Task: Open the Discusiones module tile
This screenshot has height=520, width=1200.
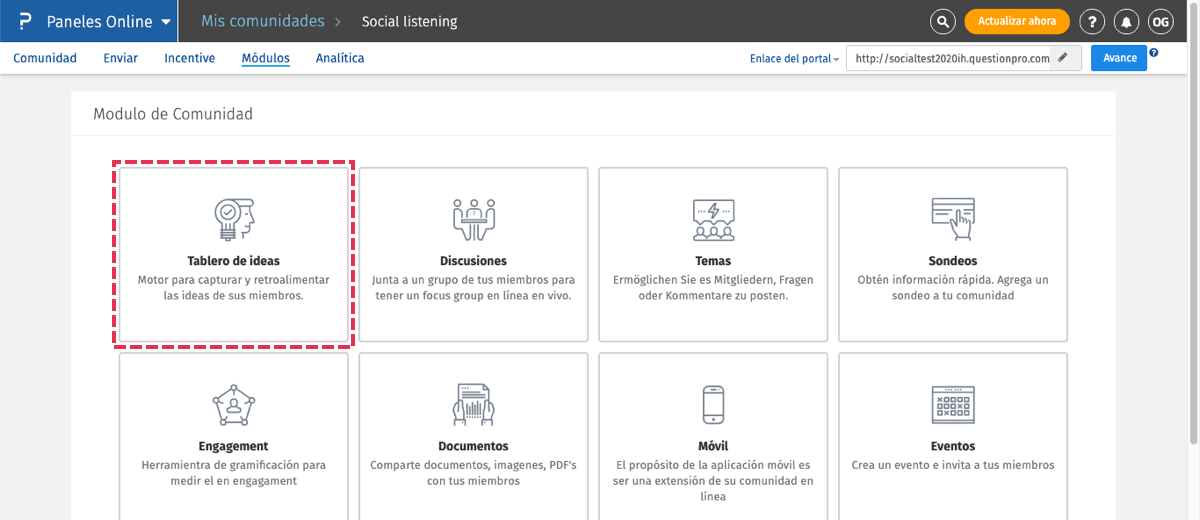Action: tap(473, 254)
